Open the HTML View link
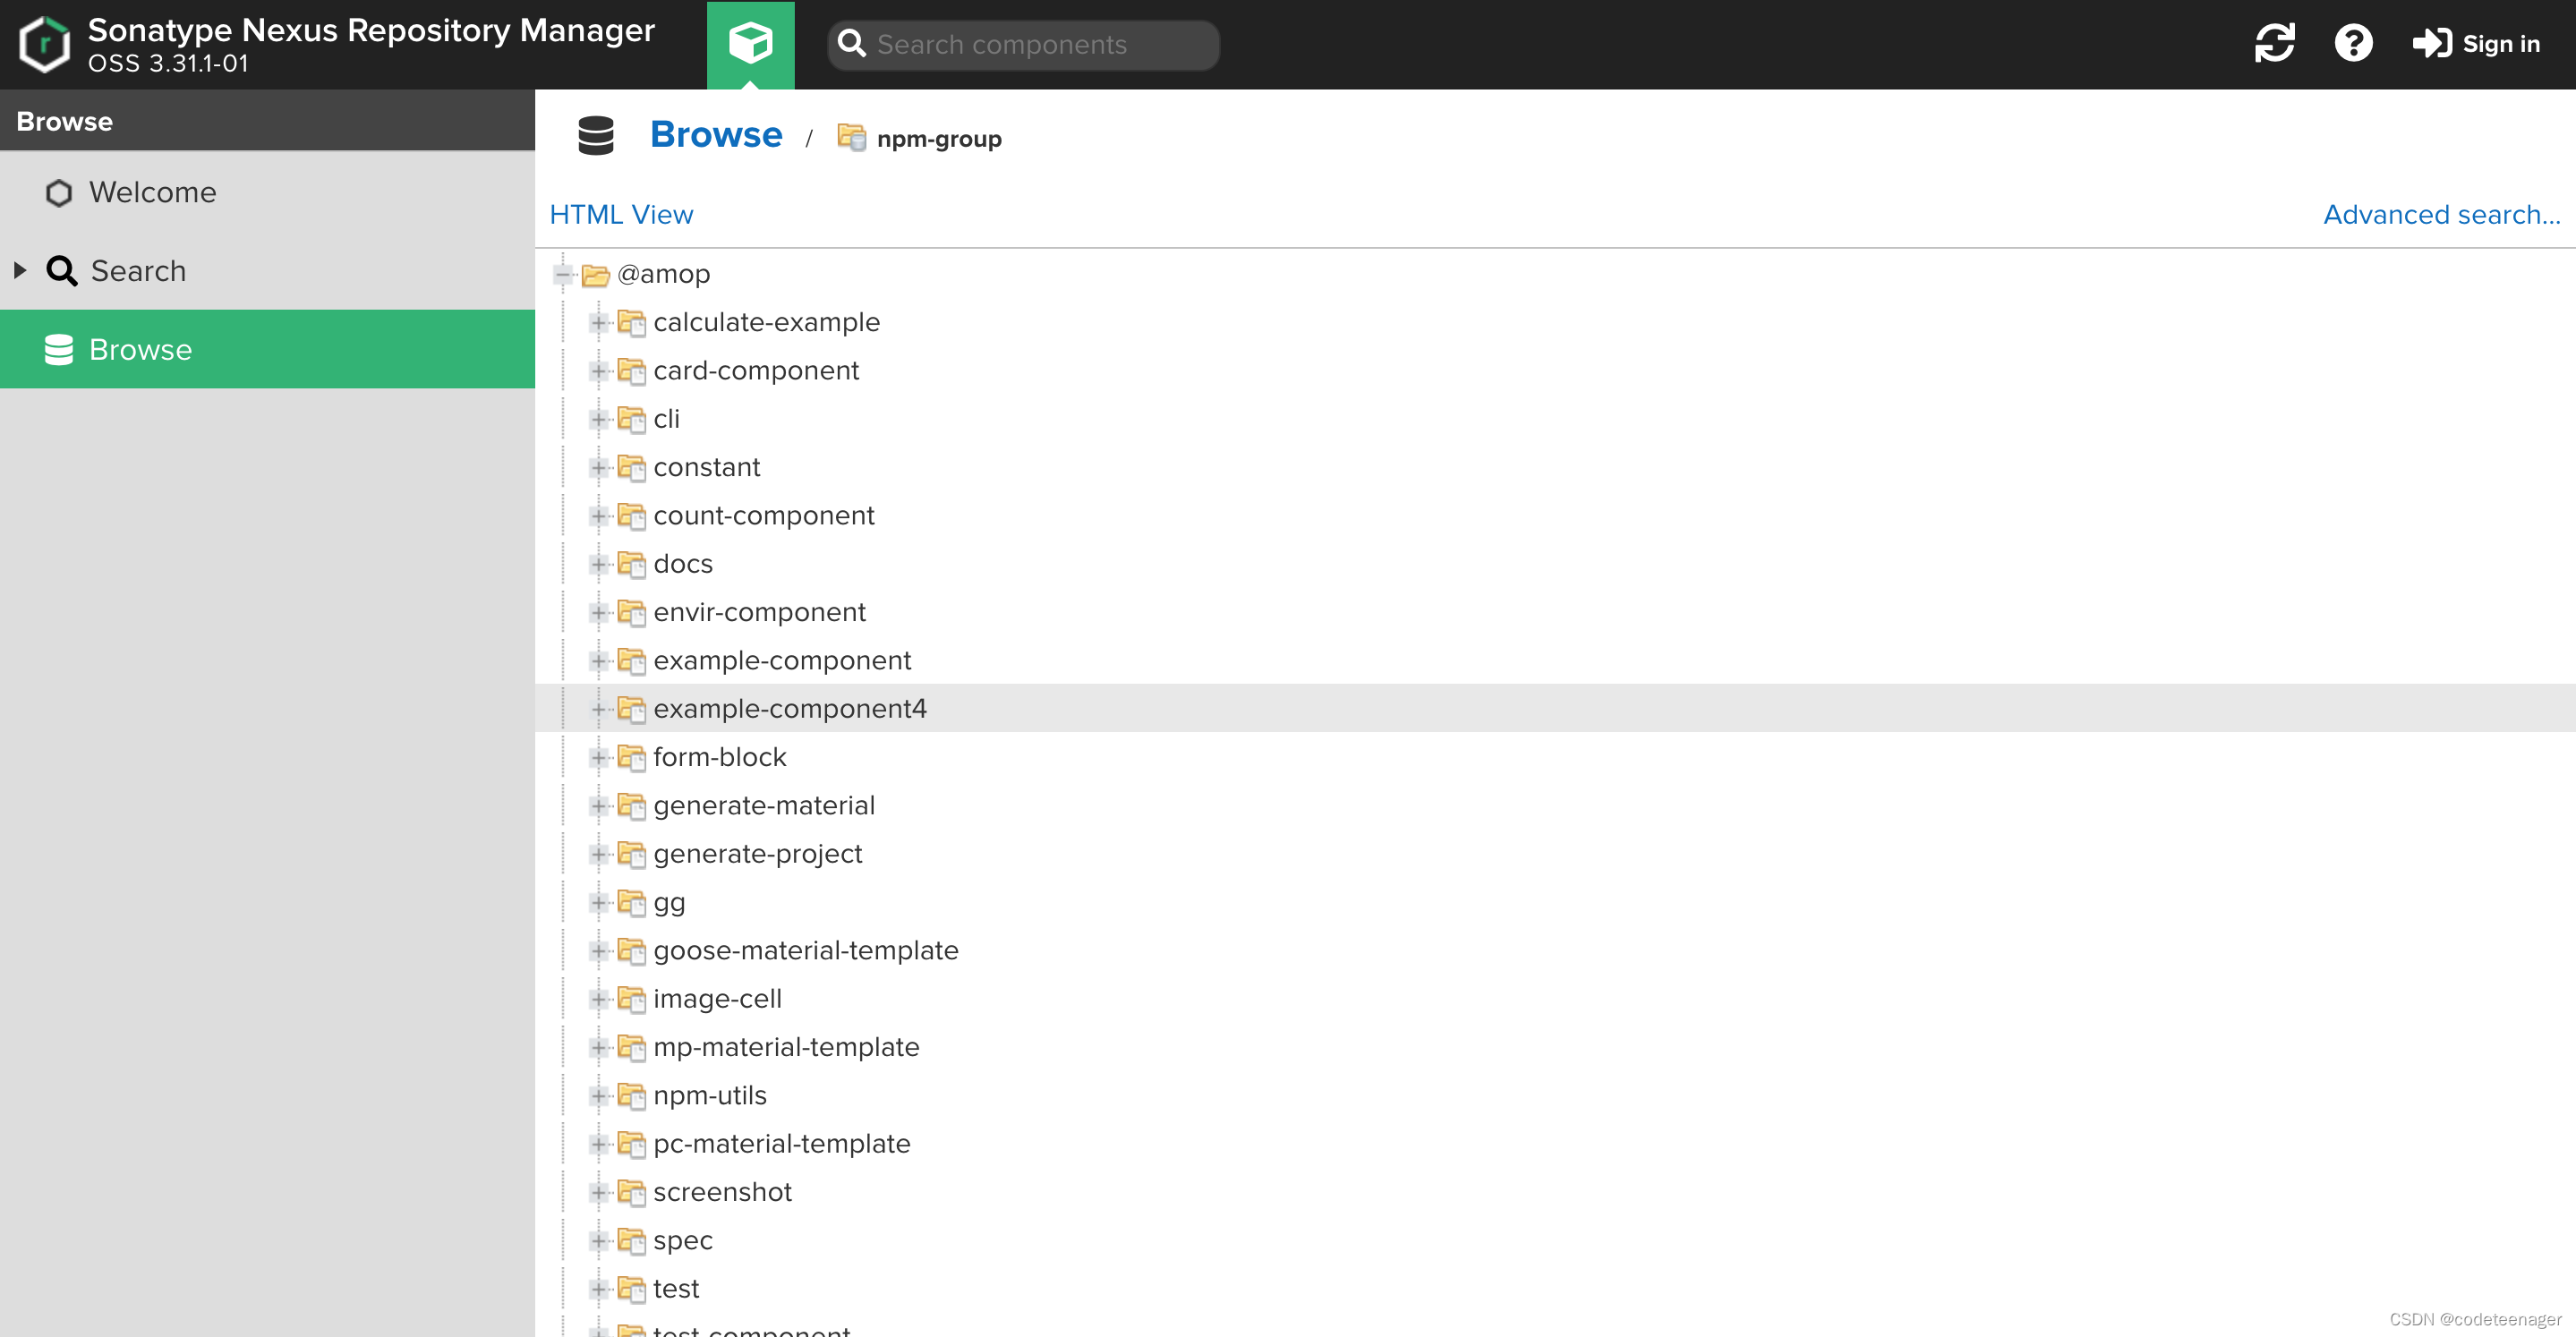The width and height of the screenshot is (2576, 1337). [621, 214]
